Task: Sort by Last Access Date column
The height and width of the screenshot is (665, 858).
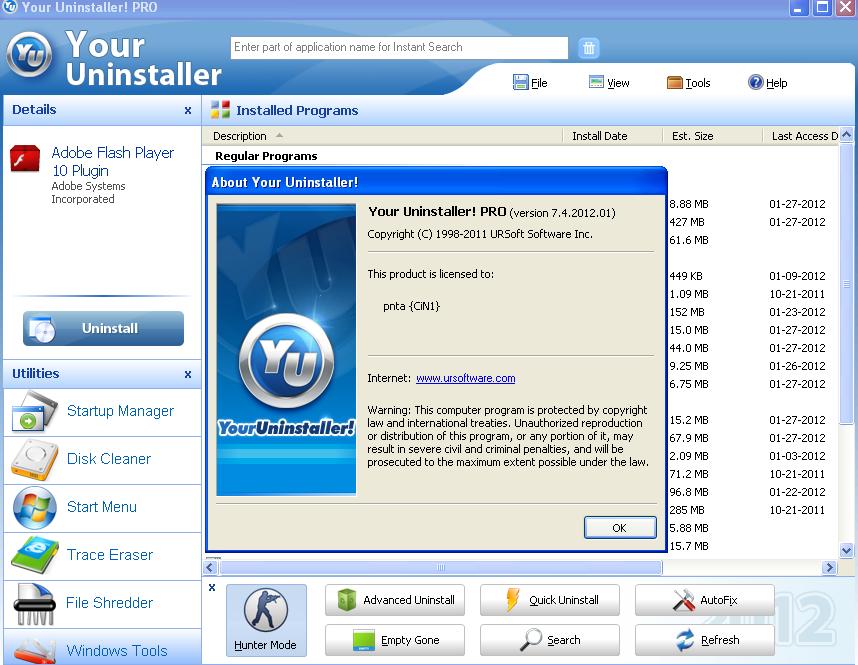Action: tap(800, 136)
